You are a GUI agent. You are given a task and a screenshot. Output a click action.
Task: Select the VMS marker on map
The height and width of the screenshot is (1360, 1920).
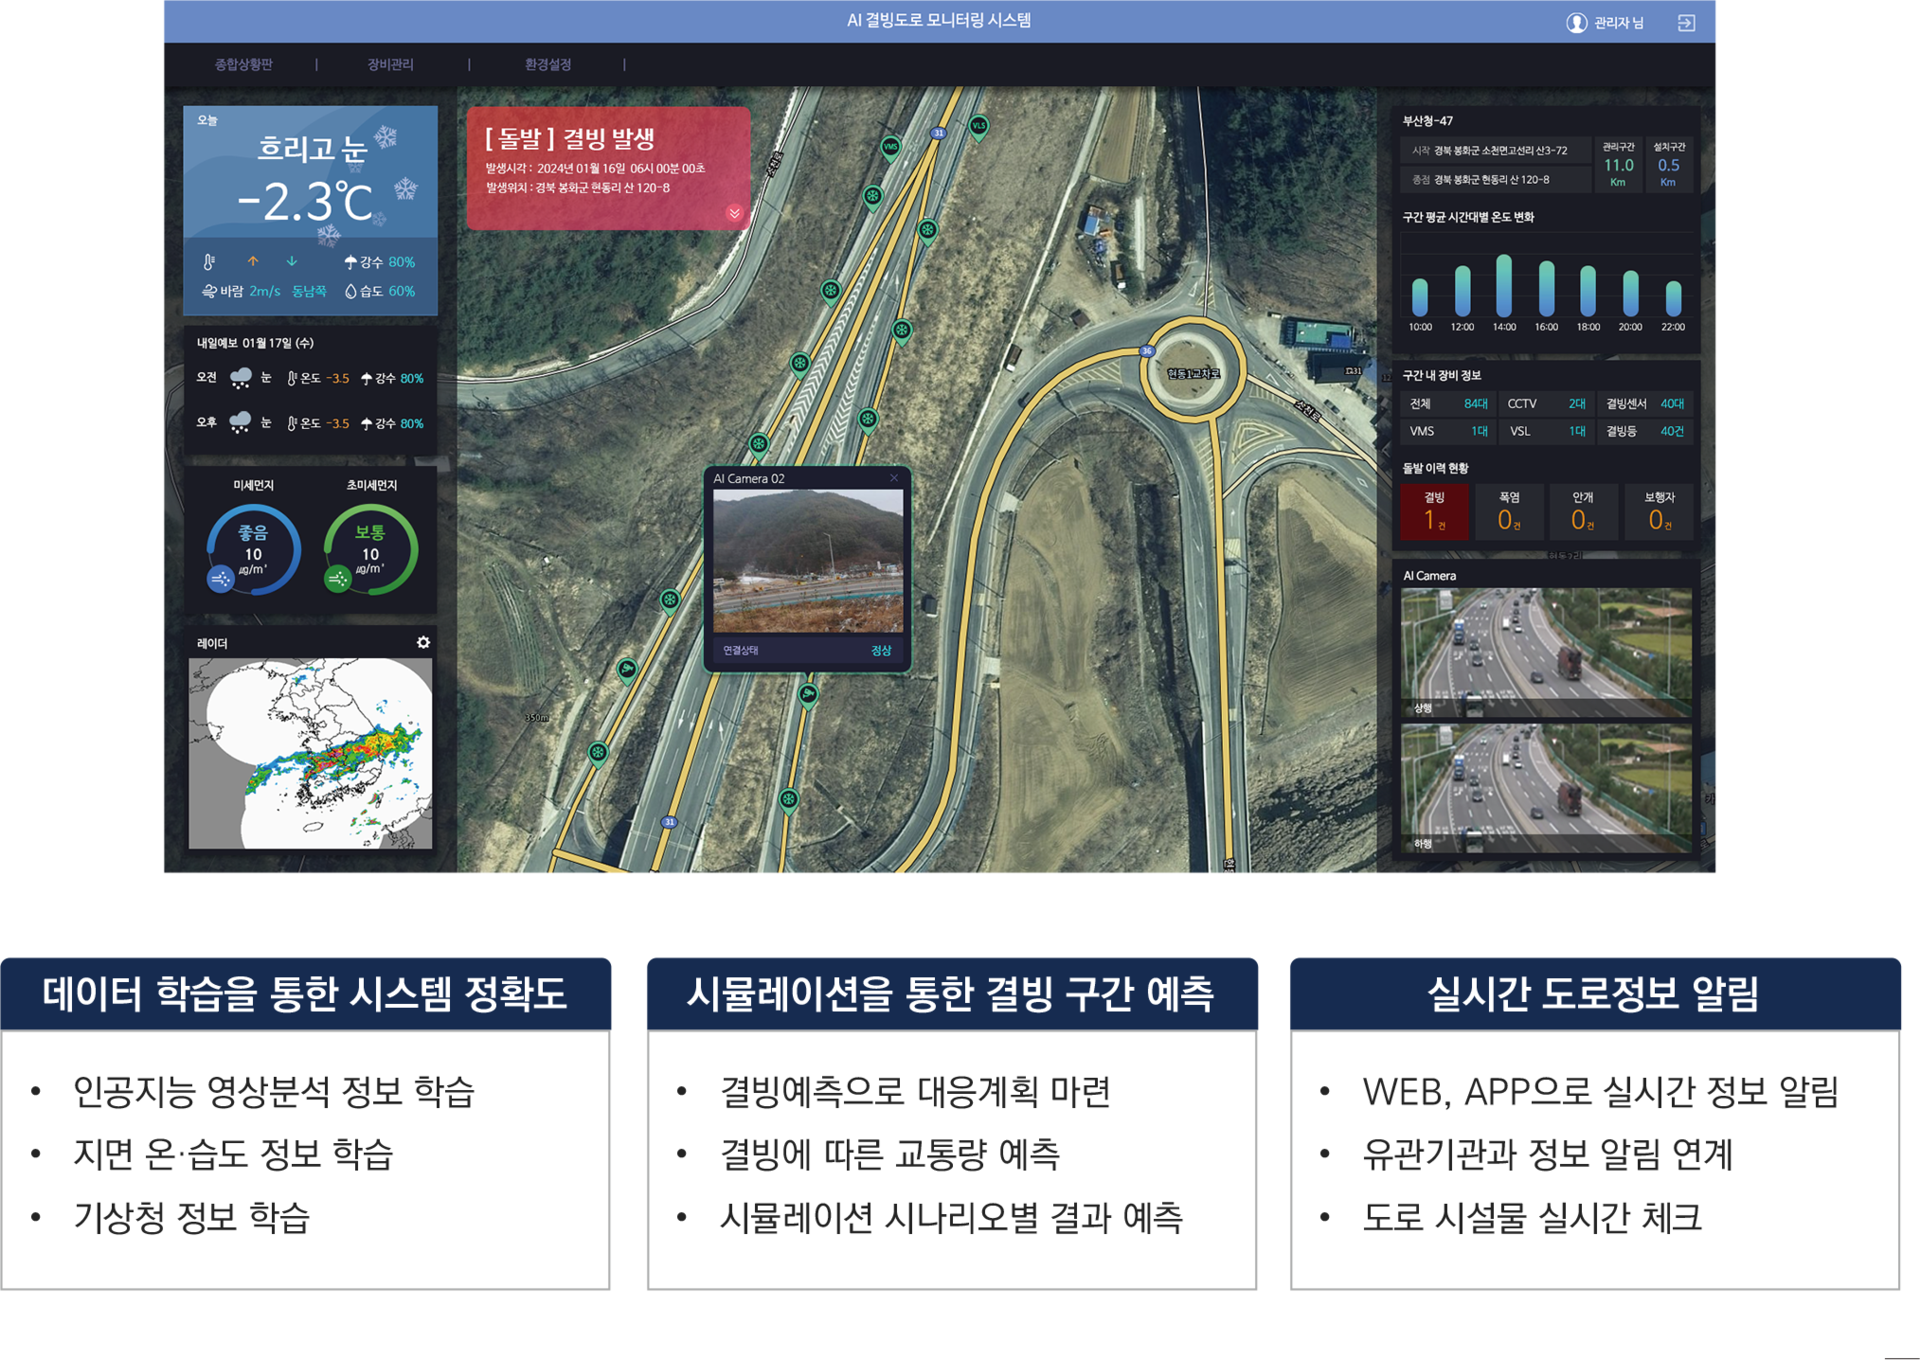890,147
